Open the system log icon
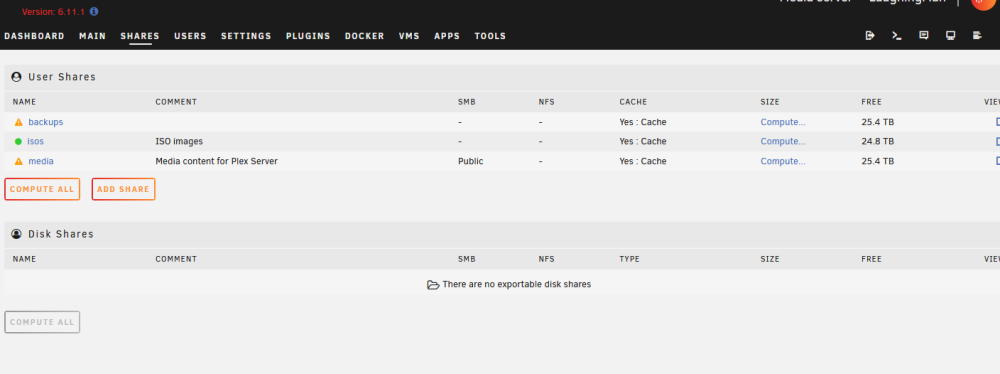1000x374 pixels. click(x=977, y=36)
